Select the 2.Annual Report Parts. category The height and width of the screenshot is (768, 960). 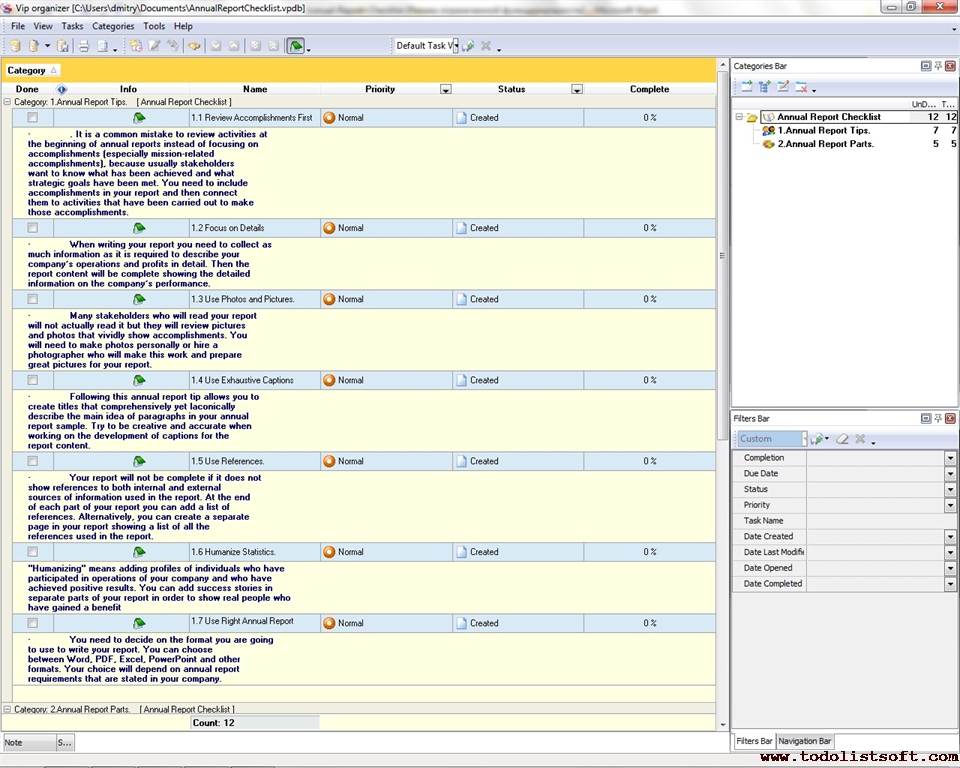[825, 144]
